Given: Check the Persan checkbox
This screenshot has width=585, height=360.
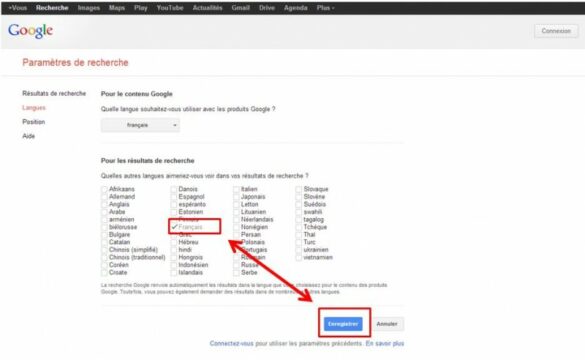Looking at the screenshot, I should click(x=236, y=235).
